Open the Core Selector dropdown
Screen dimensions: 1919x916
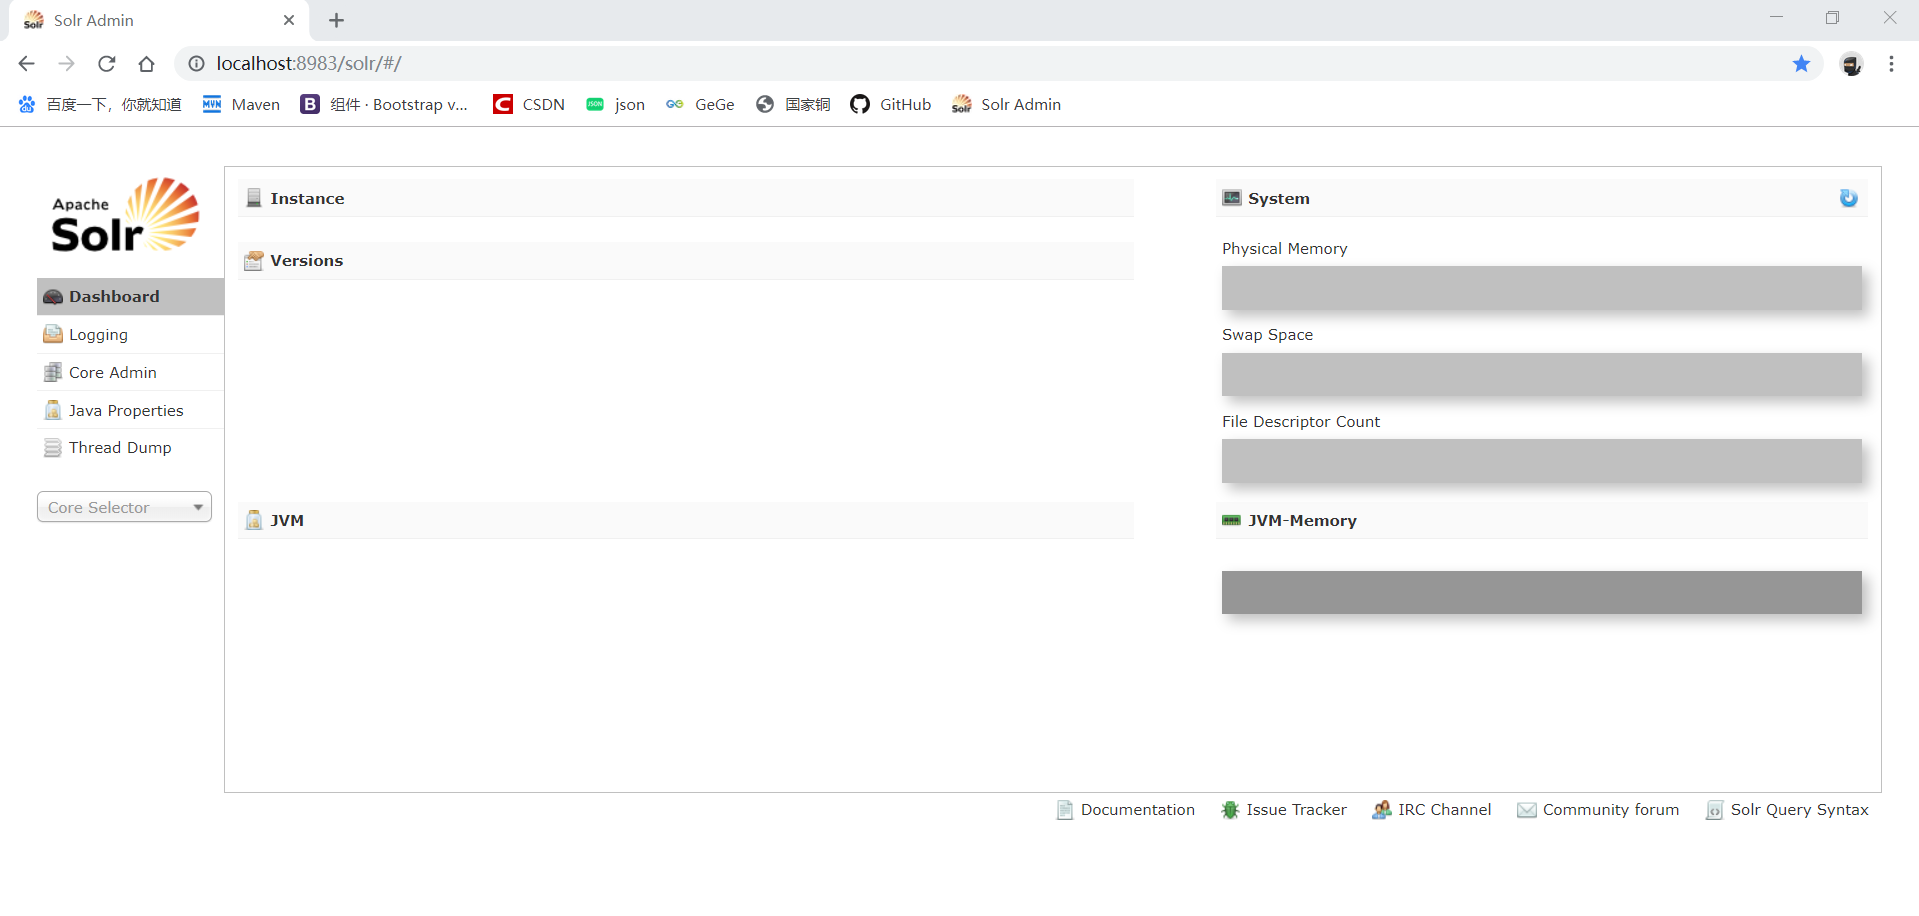pos(124,507)
